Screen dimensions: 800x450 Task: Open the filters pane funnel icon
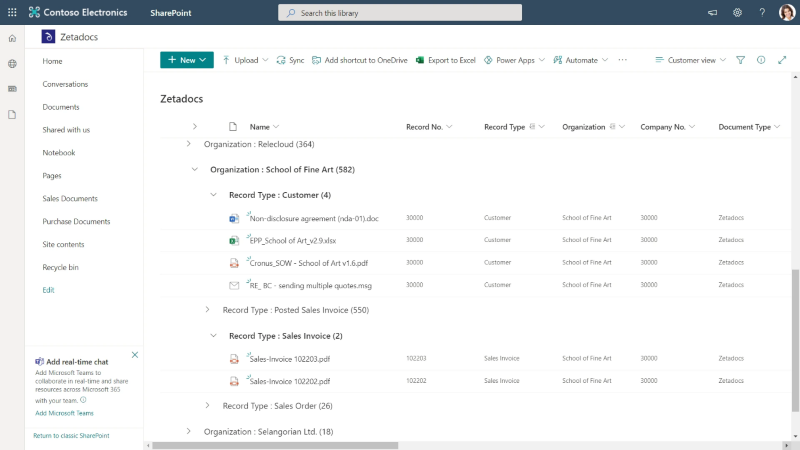click(x=740, y=60)
